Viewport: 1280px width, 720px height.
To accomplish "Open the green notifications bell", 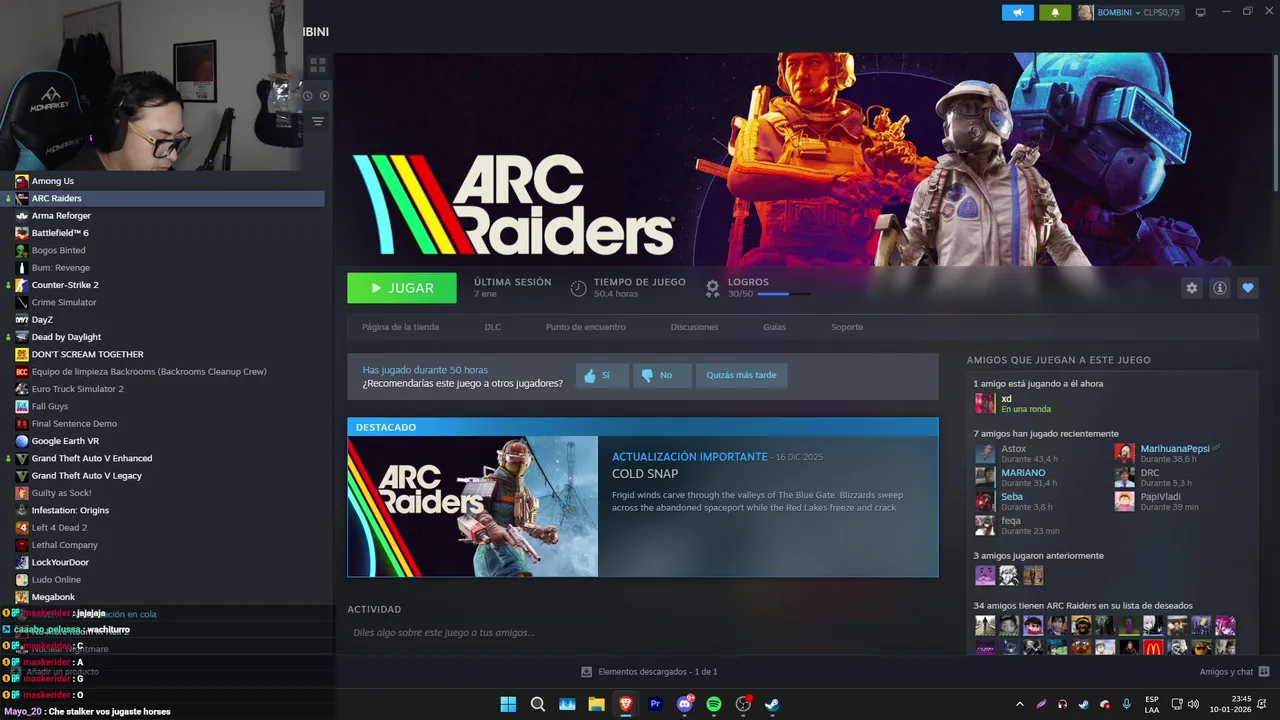I will pos(1054,13).
